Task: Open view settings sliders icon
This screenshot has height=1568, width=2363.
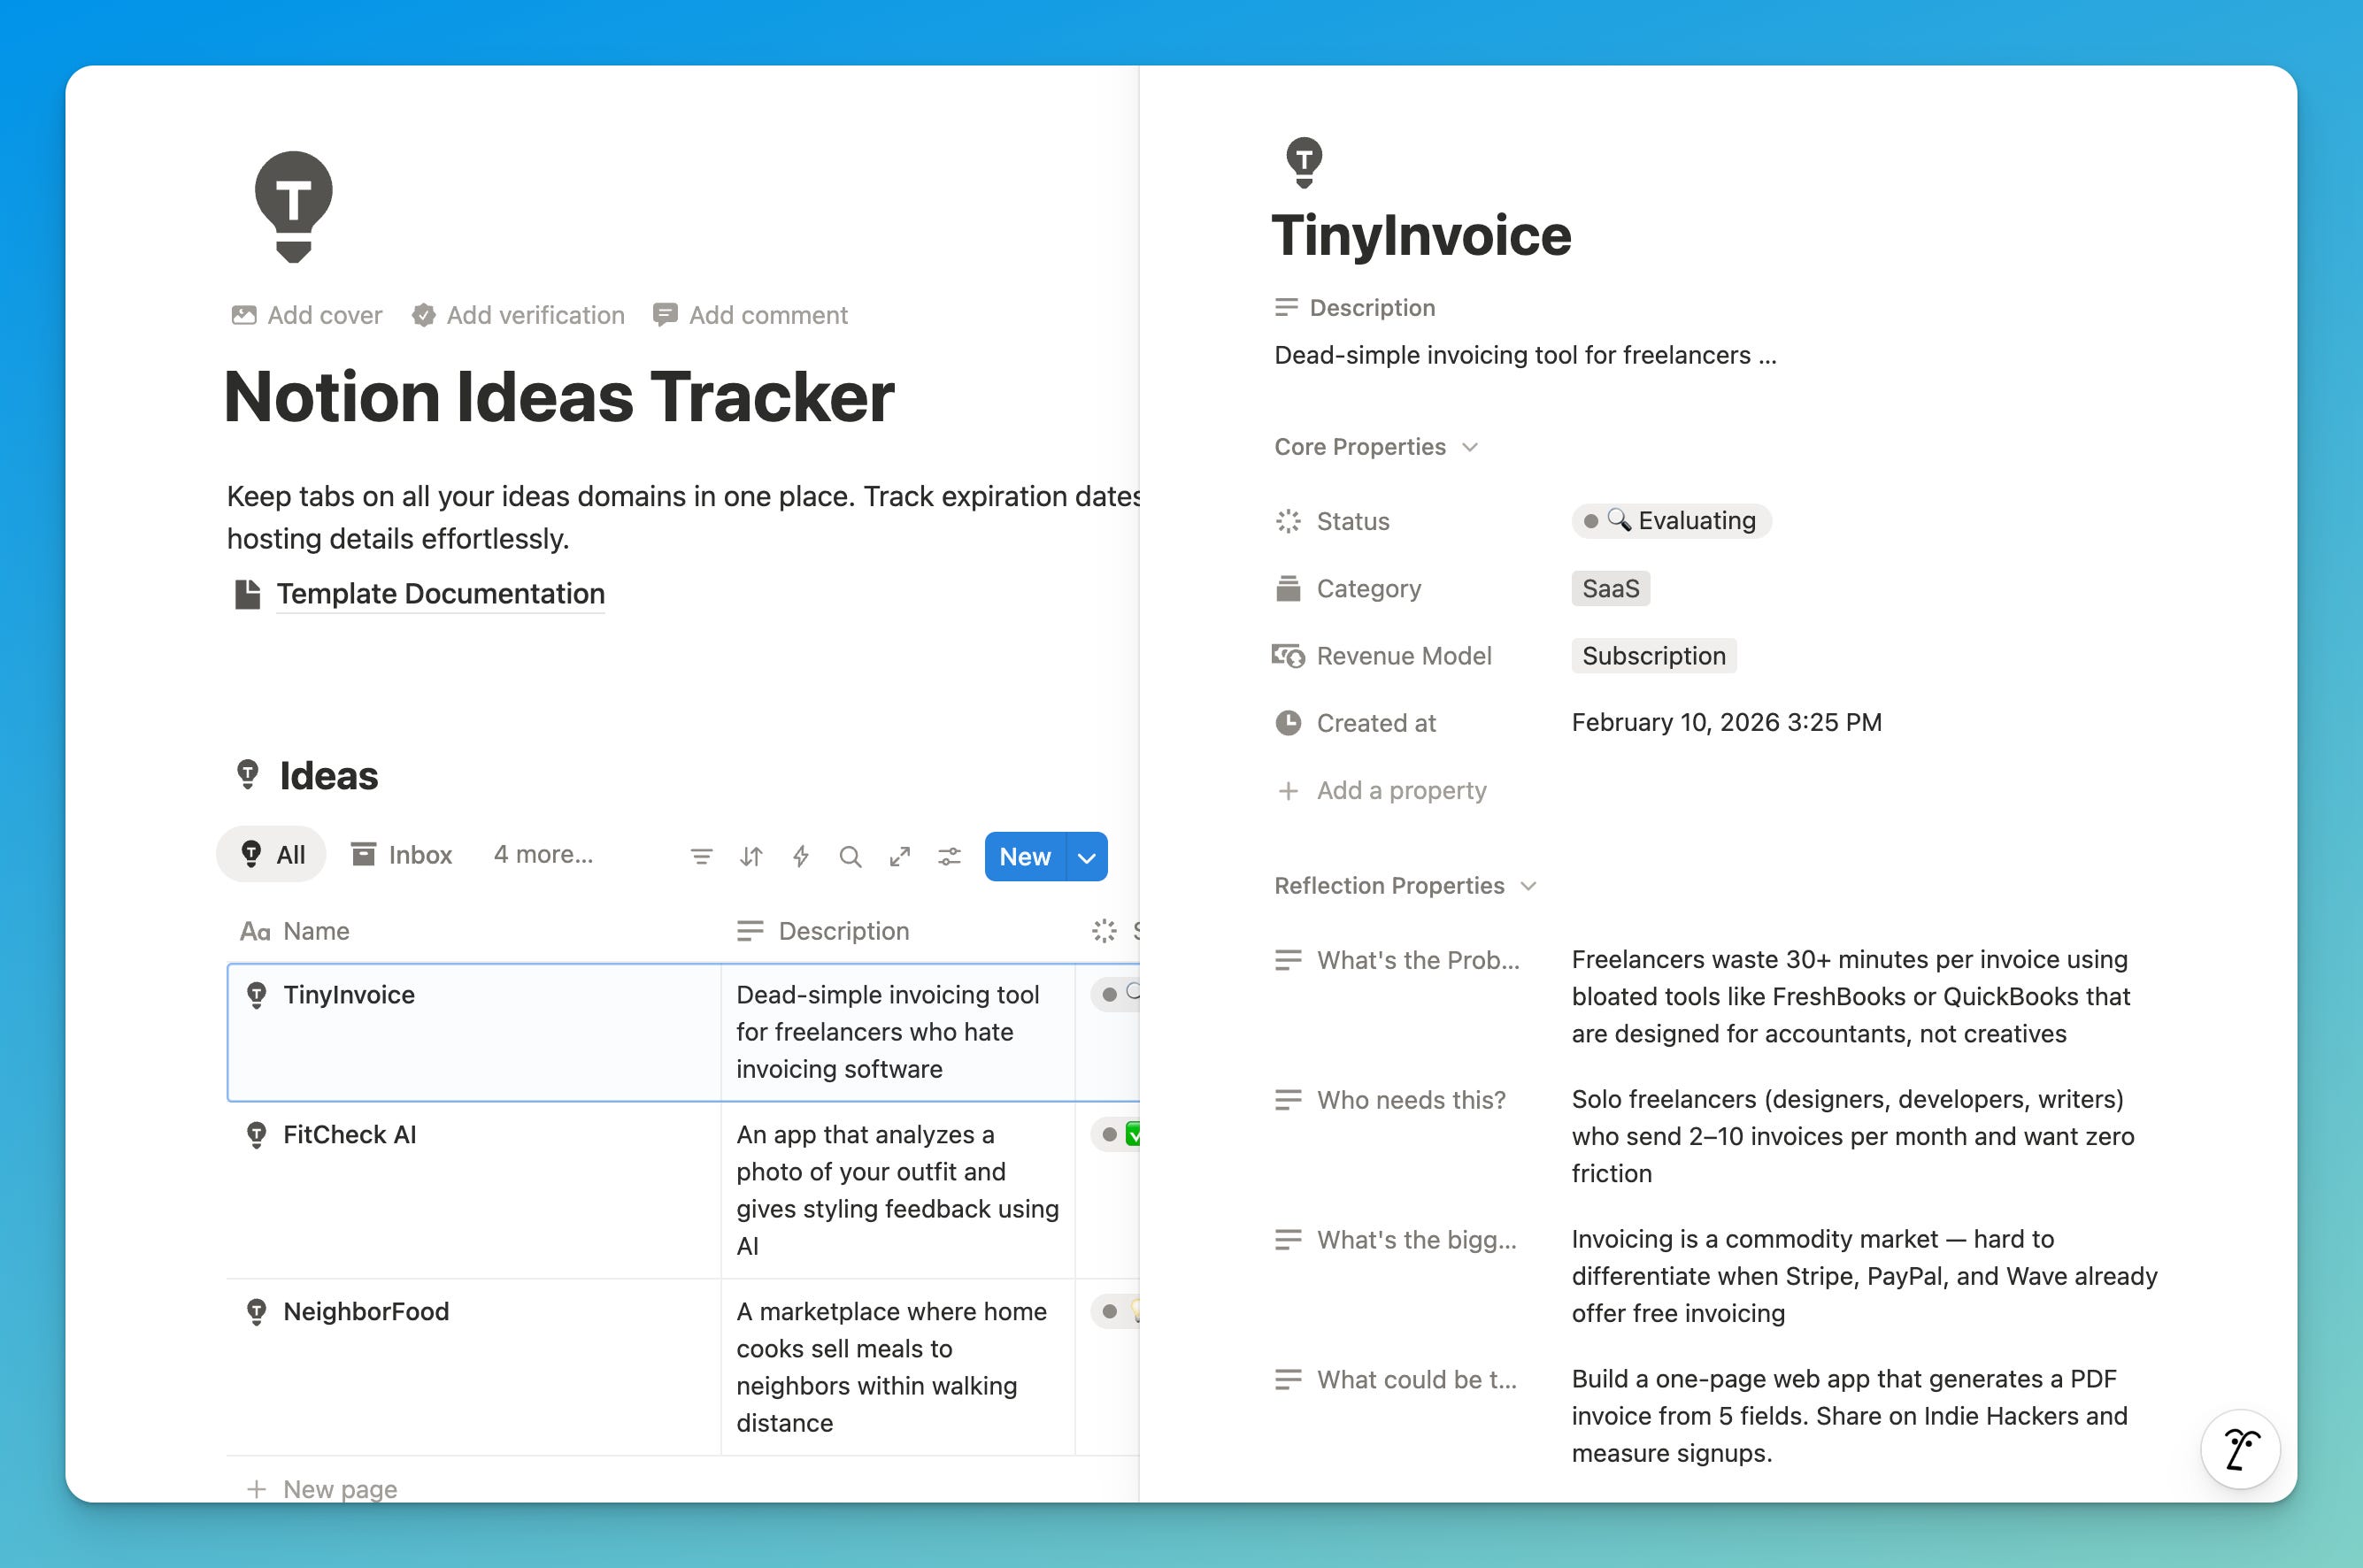Action: point(949,857)
